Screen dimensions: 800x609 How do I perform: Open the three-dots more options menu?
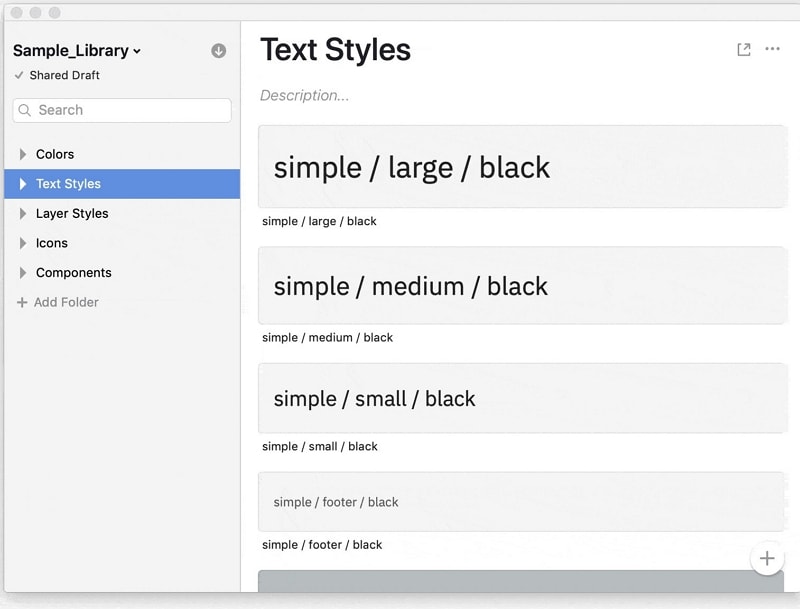(772, 49)
